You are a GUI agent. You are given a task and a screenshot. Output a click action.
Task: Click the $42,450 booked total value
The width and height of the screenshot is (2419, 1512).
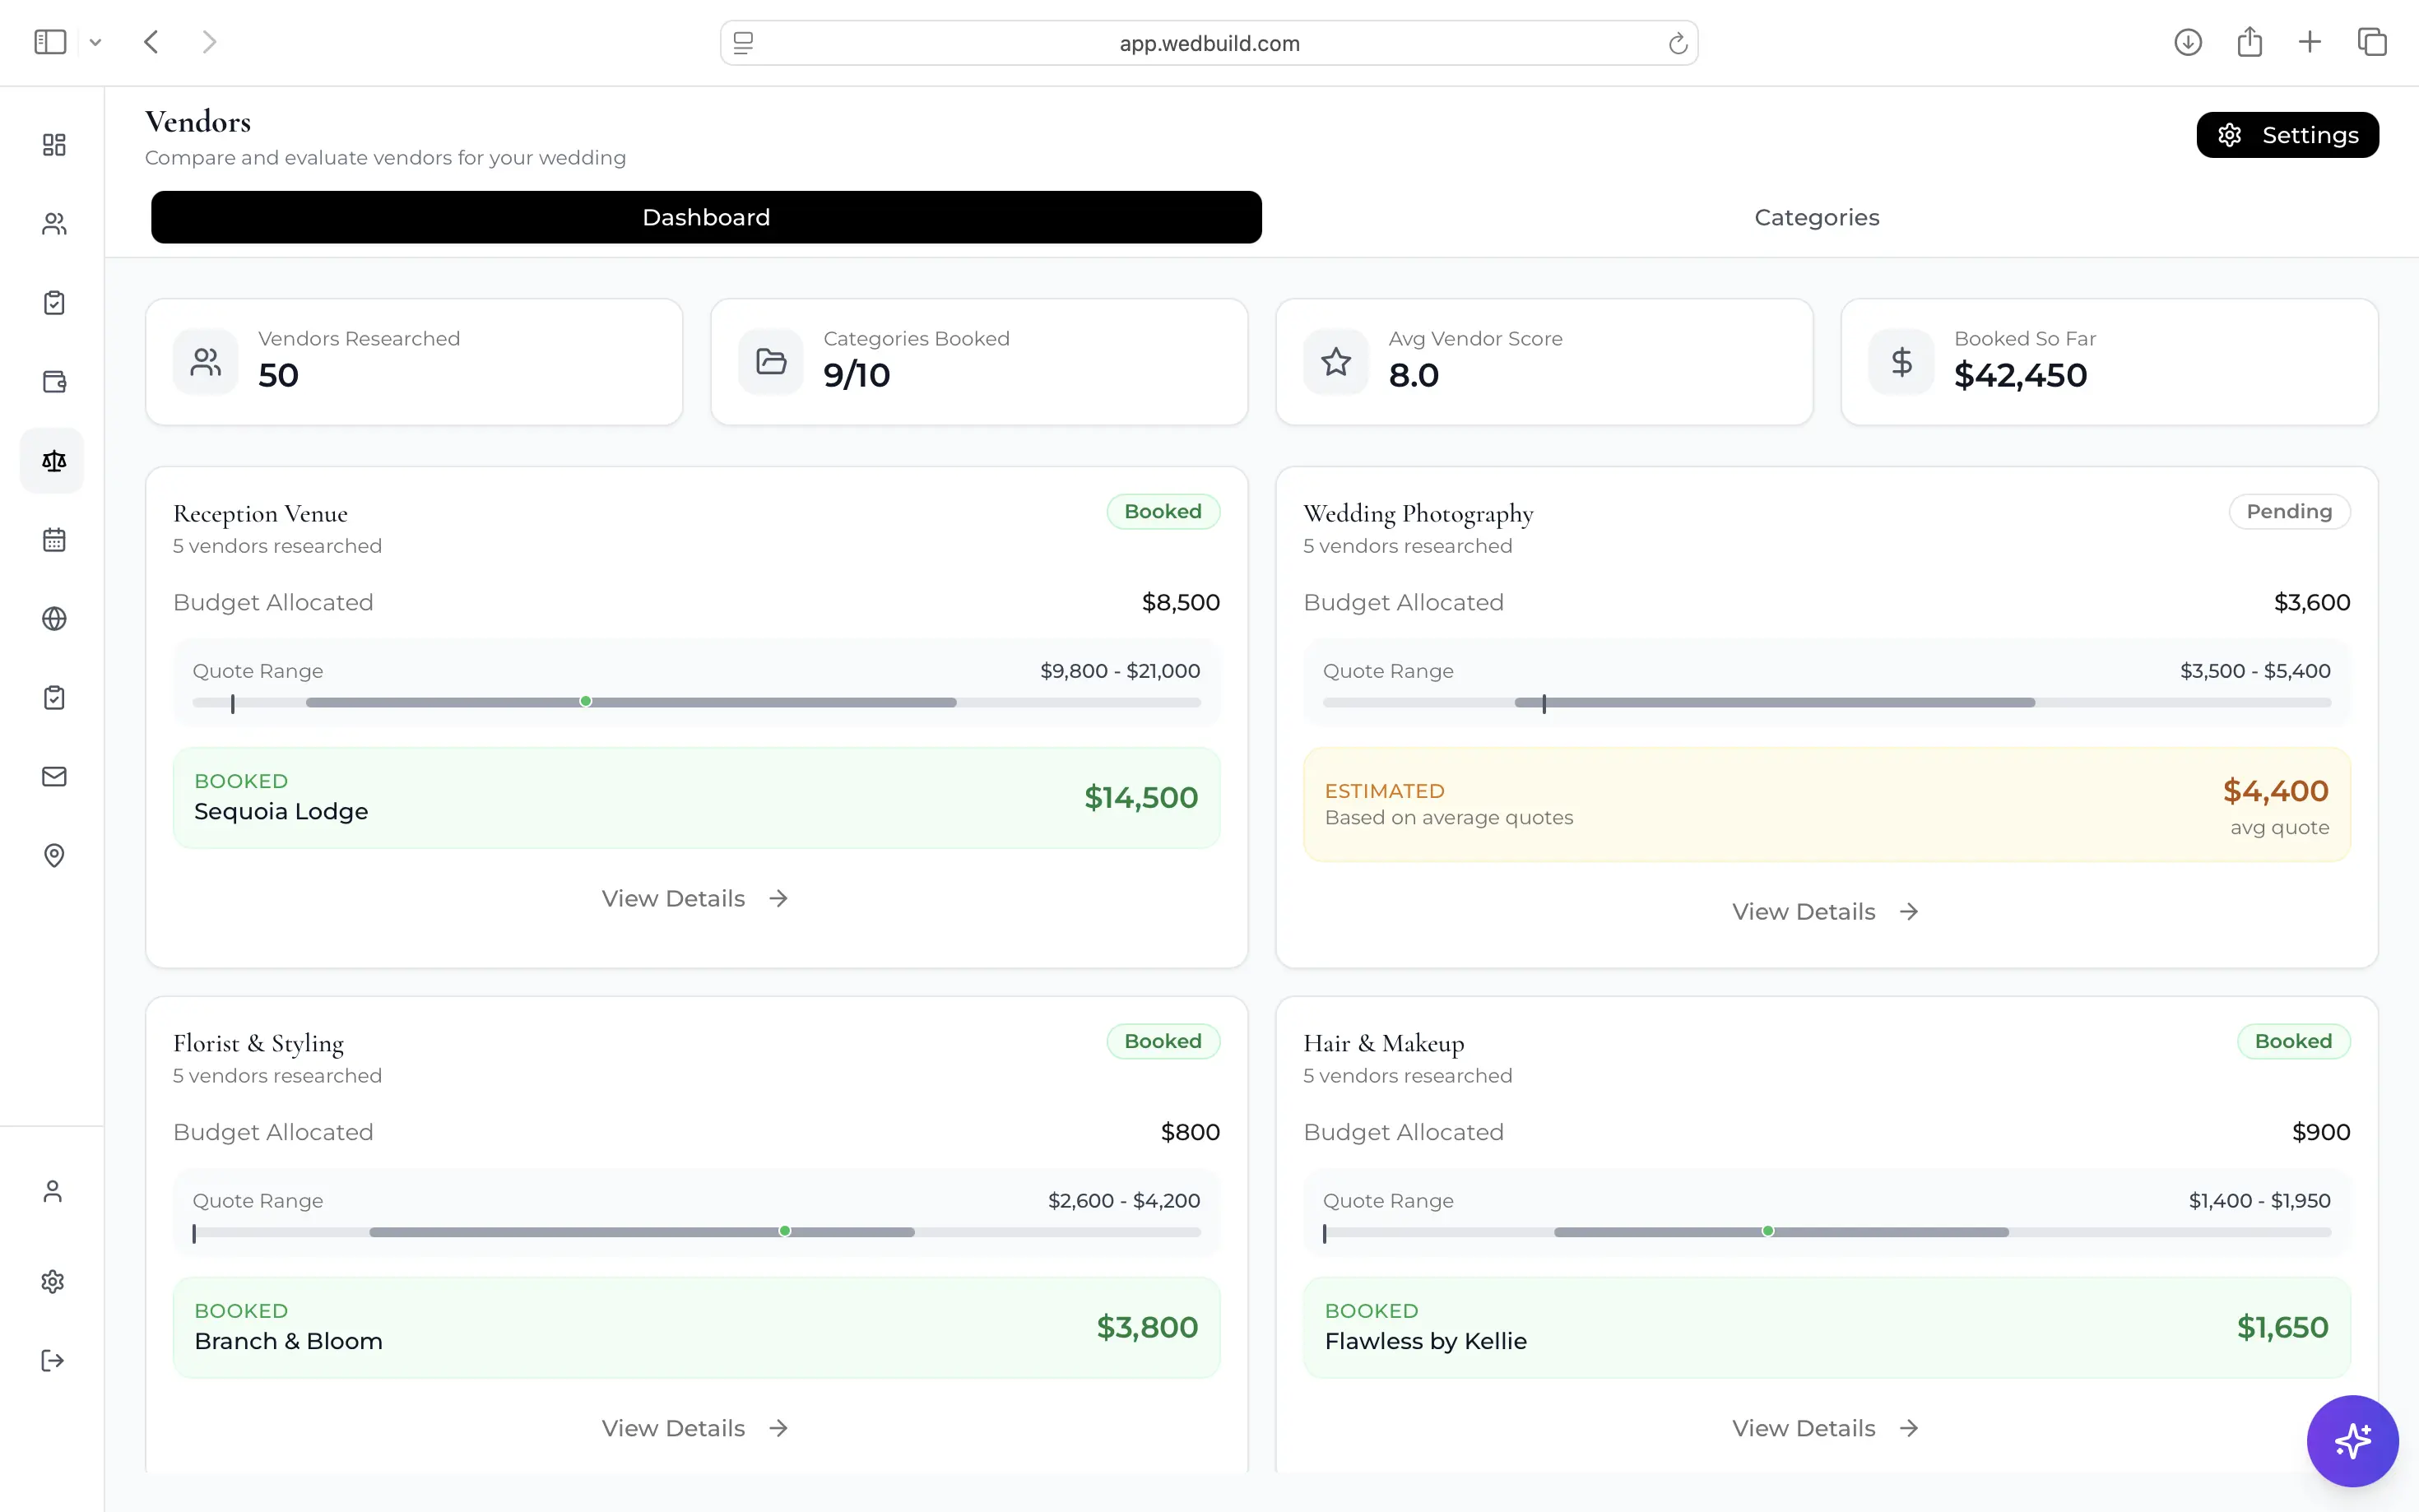click(x=2020, y=375)
